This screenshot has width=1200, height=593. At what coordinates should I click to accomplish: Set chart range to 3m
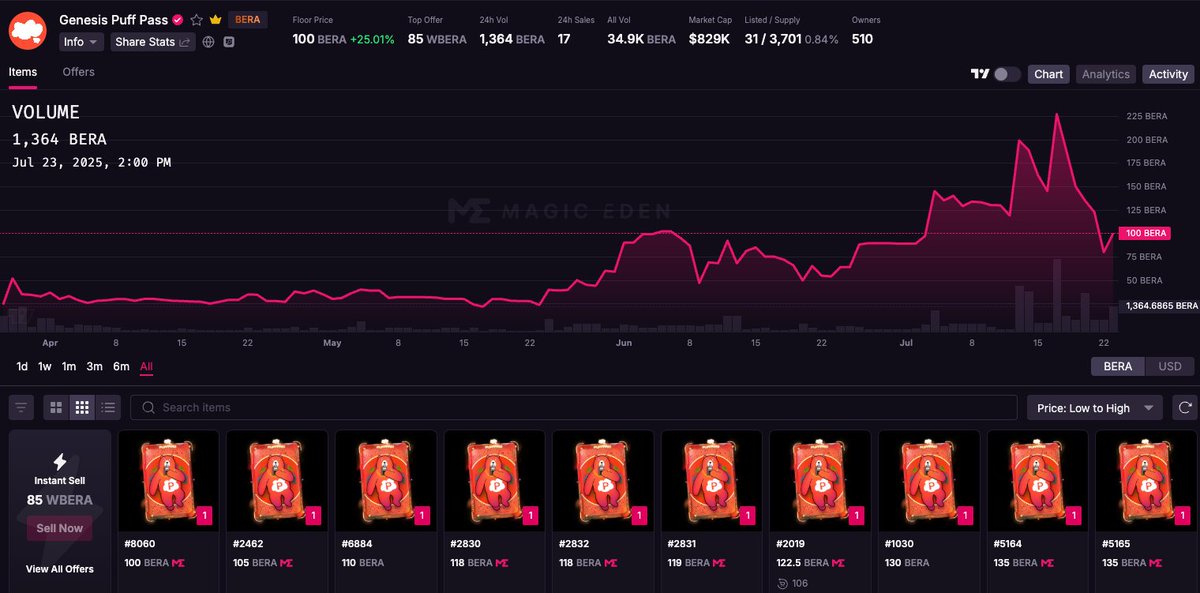pyautogui.click(x=94, y=367)
